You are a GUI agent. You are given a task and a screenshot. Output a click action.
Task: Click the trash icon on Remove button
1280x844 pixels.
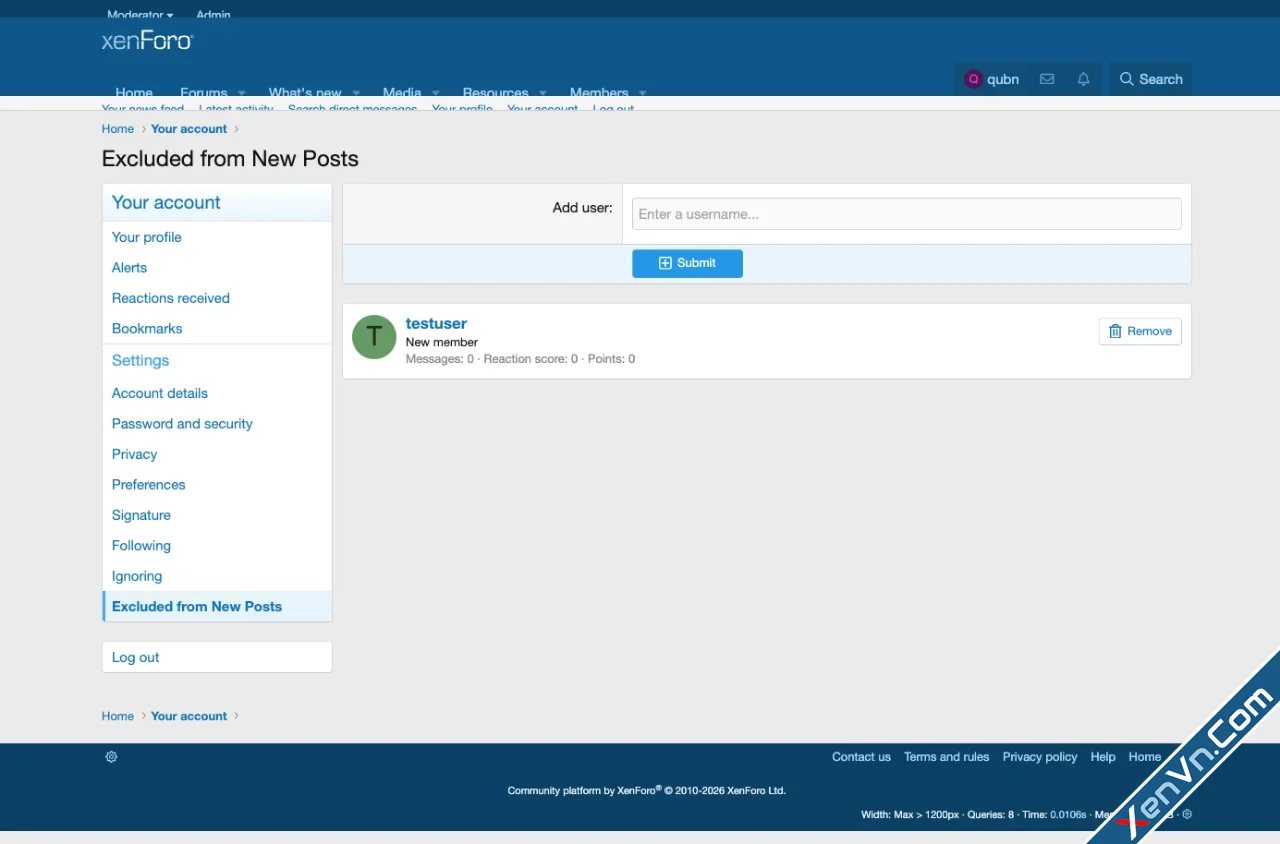(x=1117, y=331)
